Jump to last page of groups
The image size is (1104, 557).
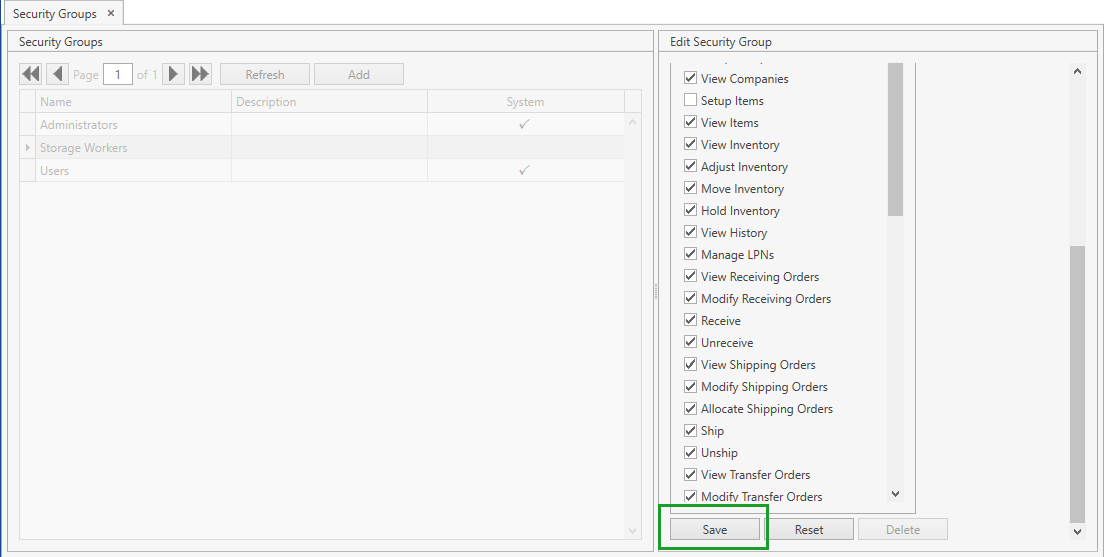[x=200, y=75]
